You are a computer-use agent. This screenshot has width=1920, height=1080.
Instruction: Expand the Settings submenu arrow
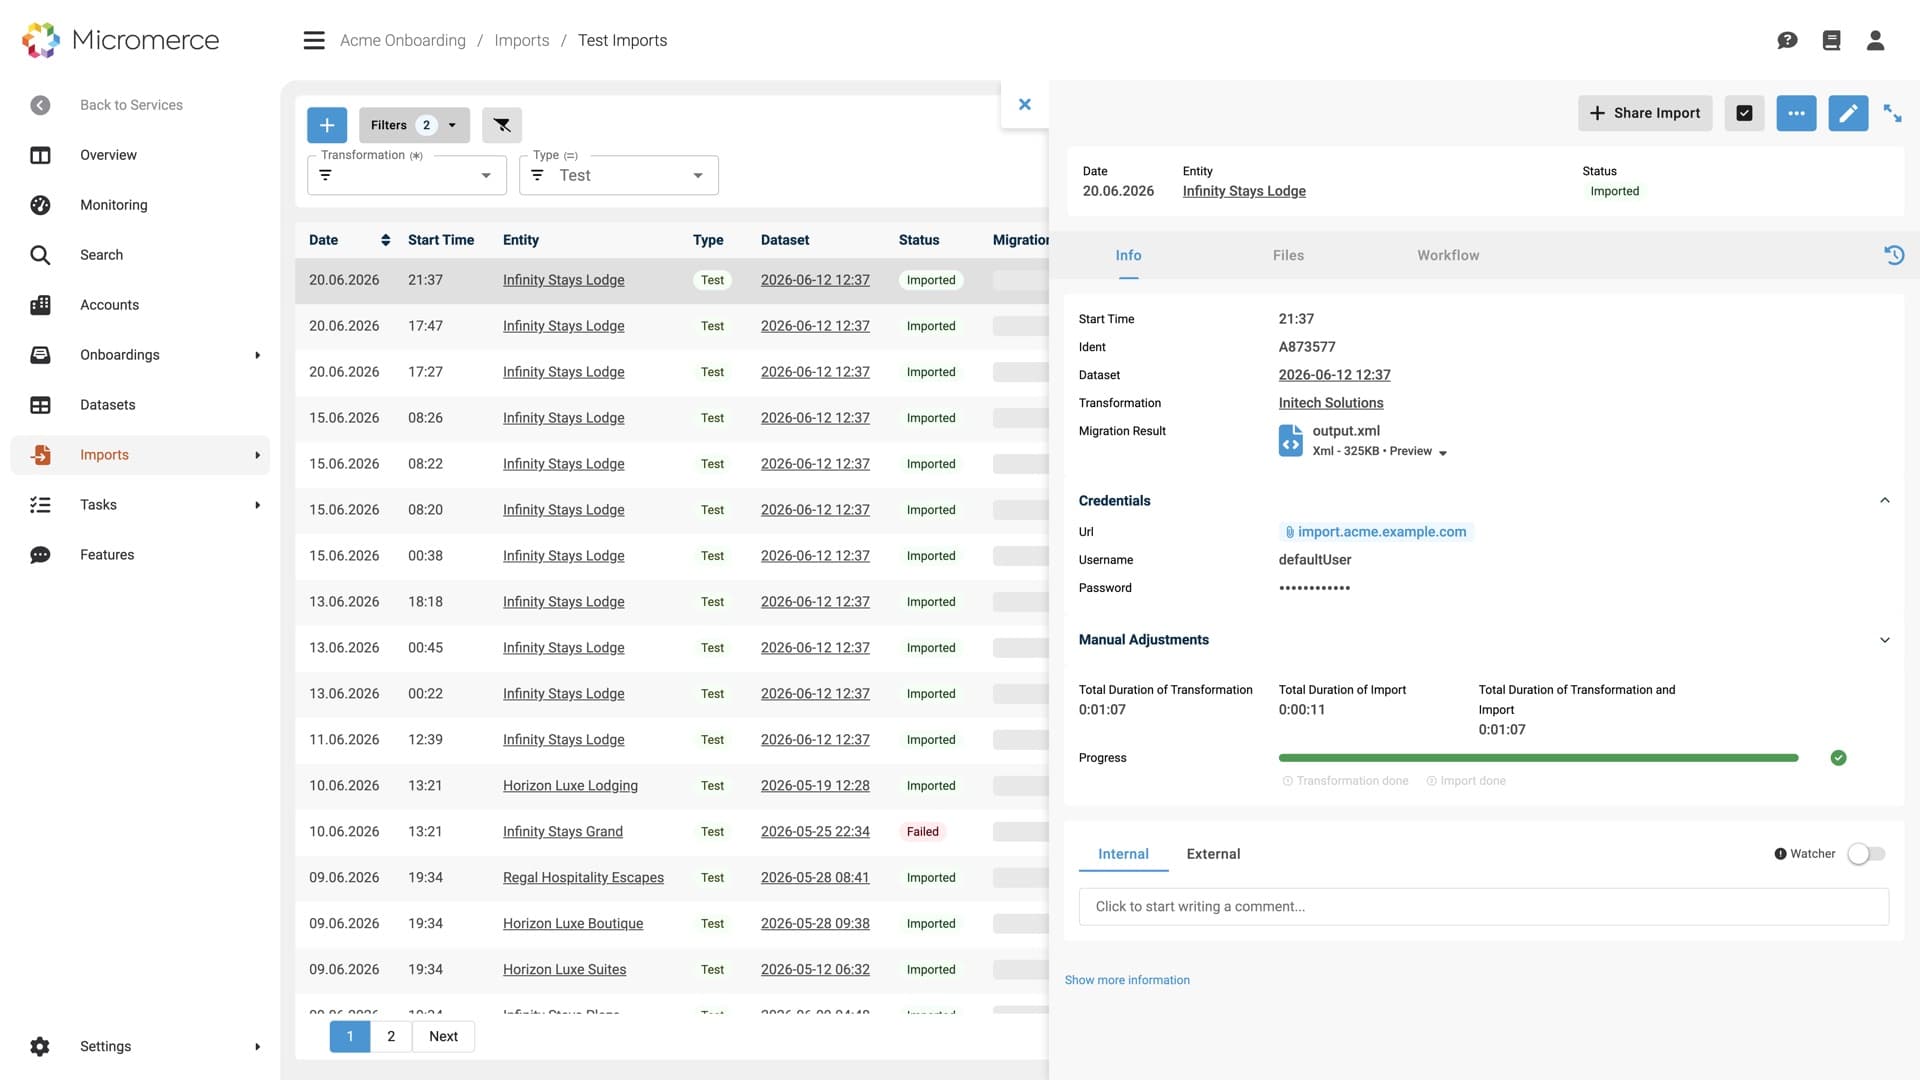click(257, 1046)
